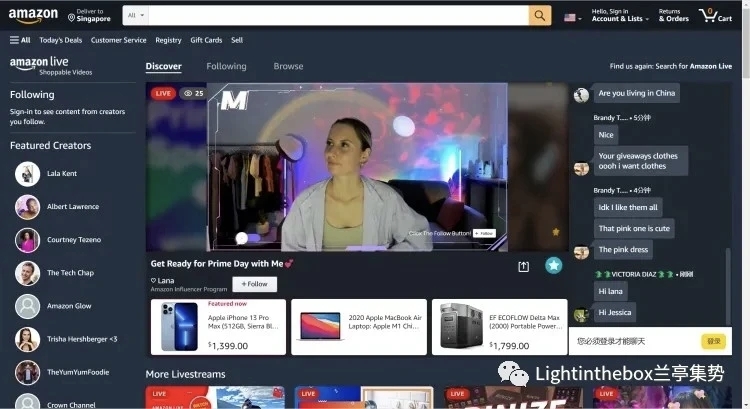Open Gift Cards

(x=206, y=40)
